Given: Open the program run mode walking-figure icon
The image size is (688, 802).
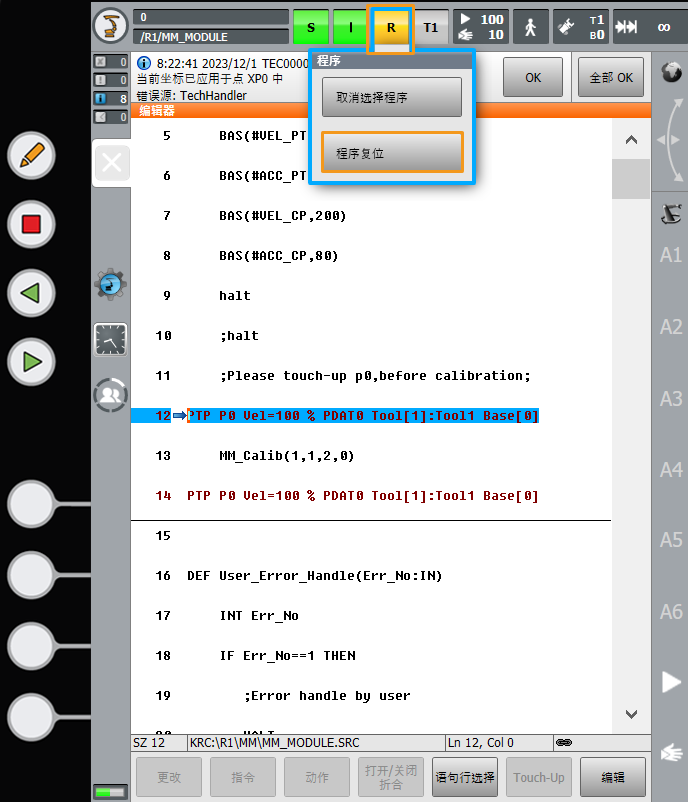Looking at the screenshot, I should 530,27.
